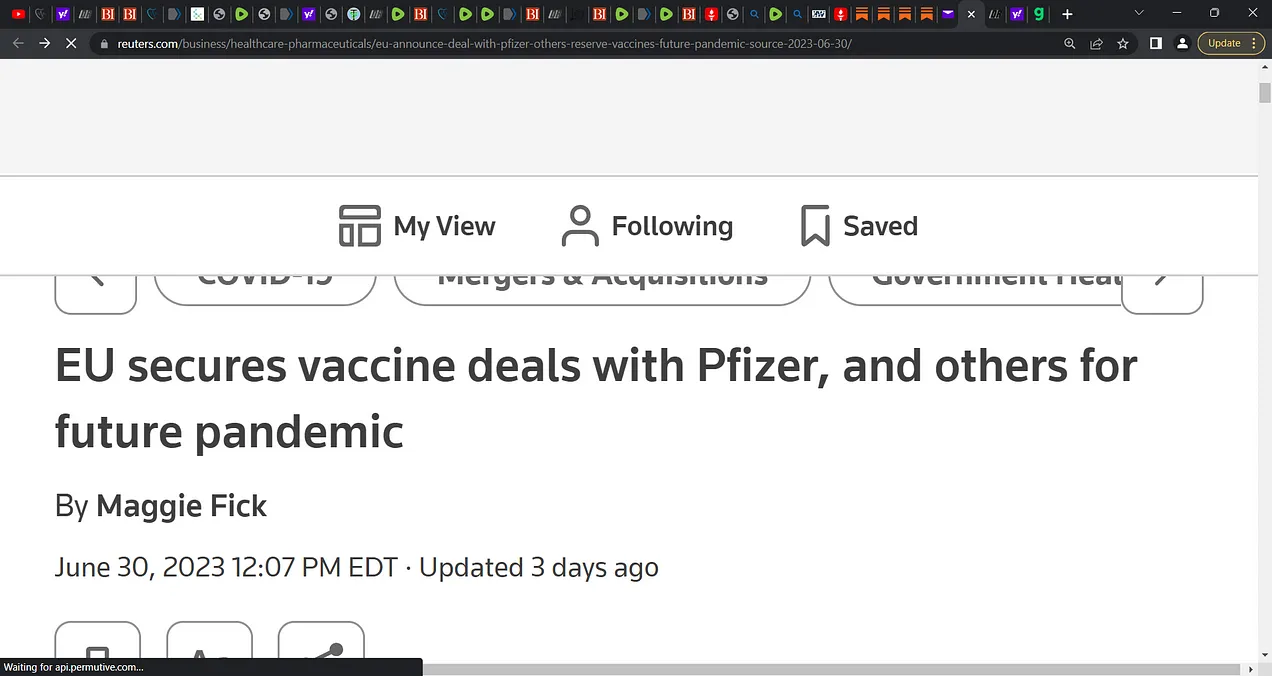Open the My View layout icon
Screen dimensions: 1272x676
coord(360,226)
